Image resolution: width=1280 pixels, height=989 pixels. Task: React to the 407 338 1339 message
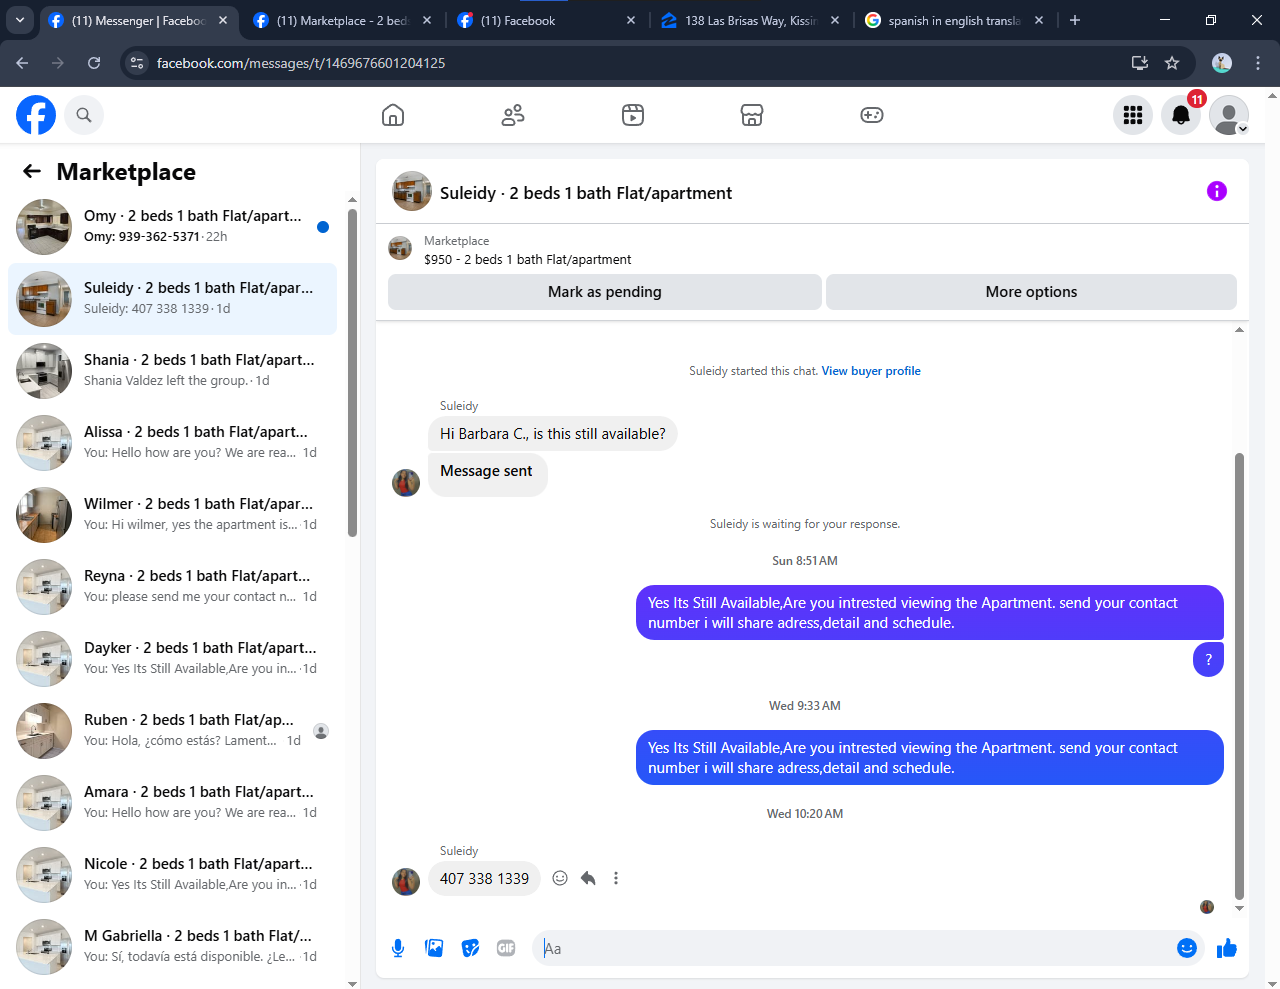[x=560, y=878]
